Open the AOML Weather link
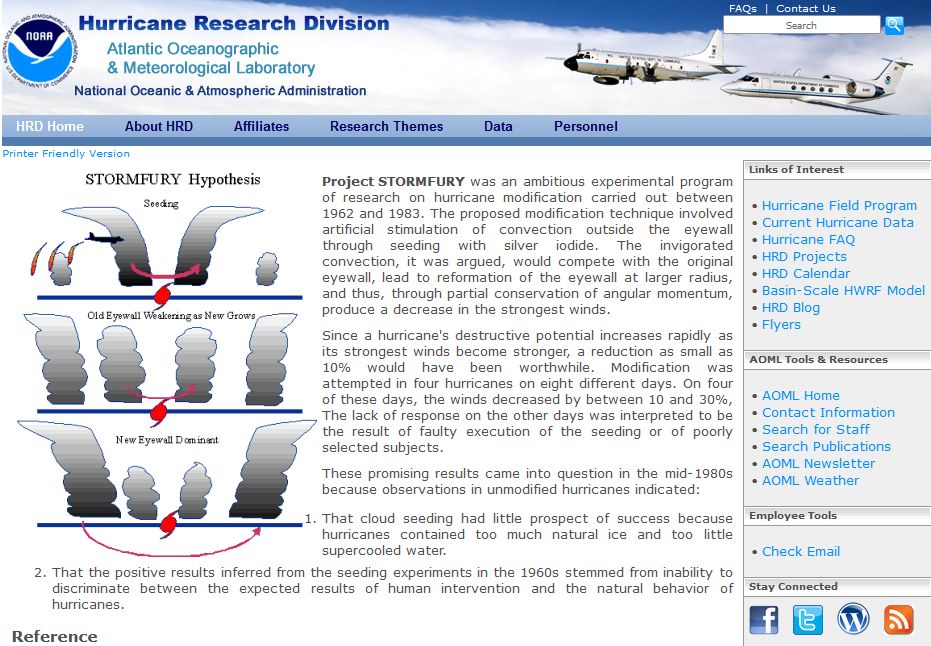Image resolution: width=931 pixels, height=646 pixels. [x=810, y=480]
